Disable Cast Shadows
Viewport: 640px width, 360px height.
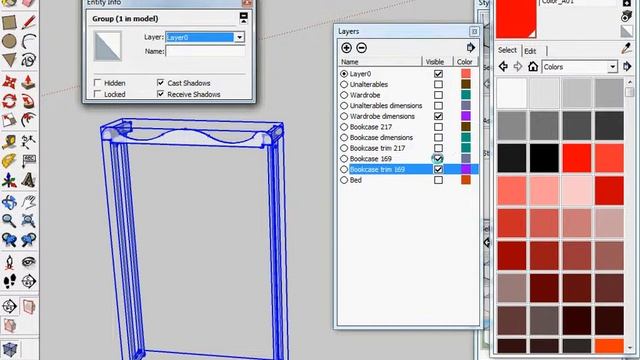[161, 83]
